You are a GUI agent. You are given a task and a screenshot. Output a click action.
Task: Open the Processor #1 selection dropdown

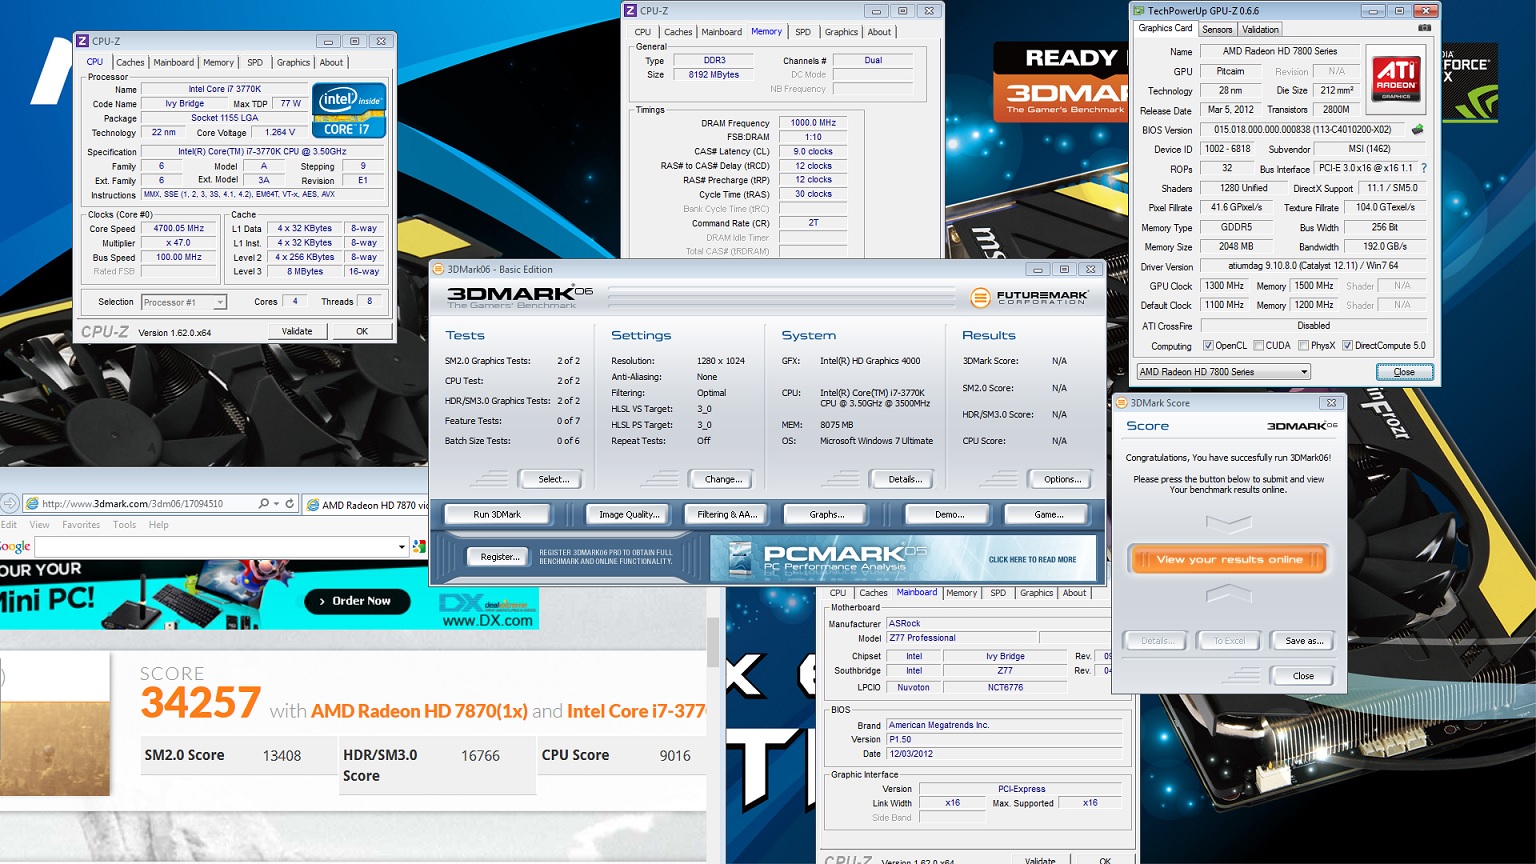click(184, 302)
